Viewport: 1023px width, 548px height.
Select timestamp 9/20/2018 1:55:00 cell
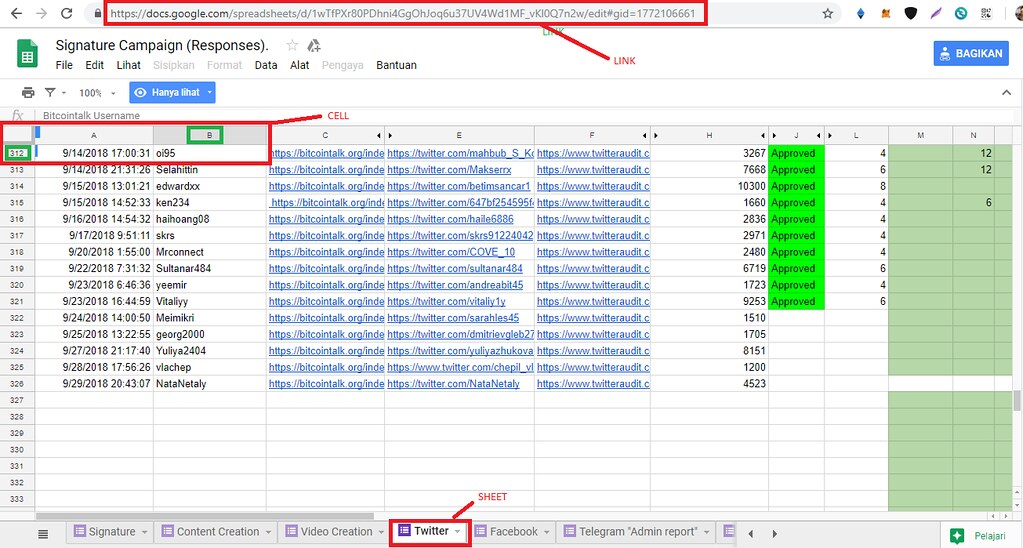click(x=94, y=252)
